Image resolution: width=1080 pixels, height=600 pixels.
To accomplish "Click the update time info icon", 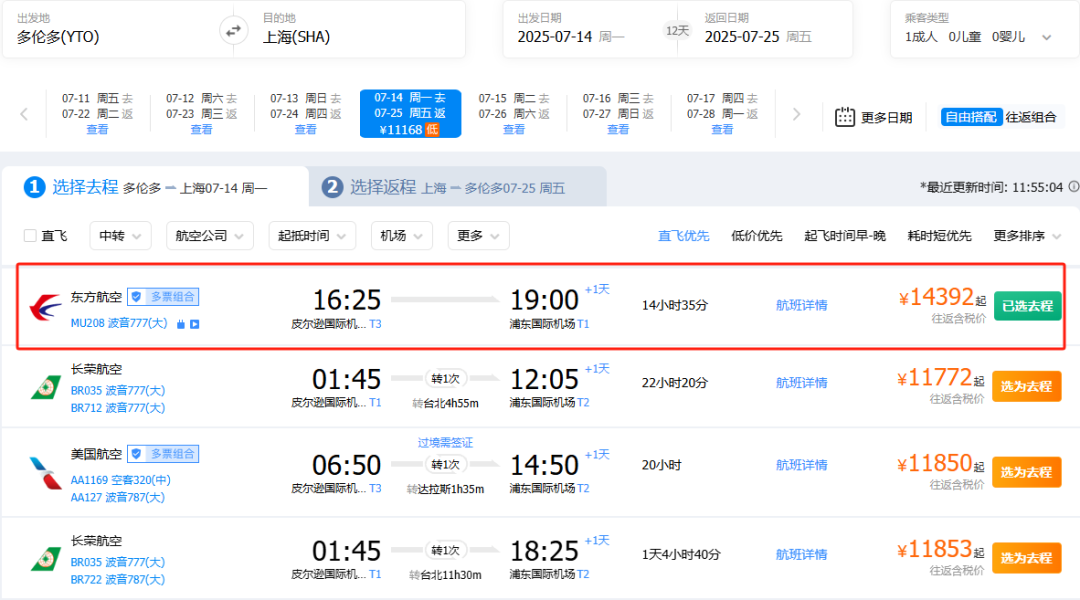I will click(x=1073, y=187).
